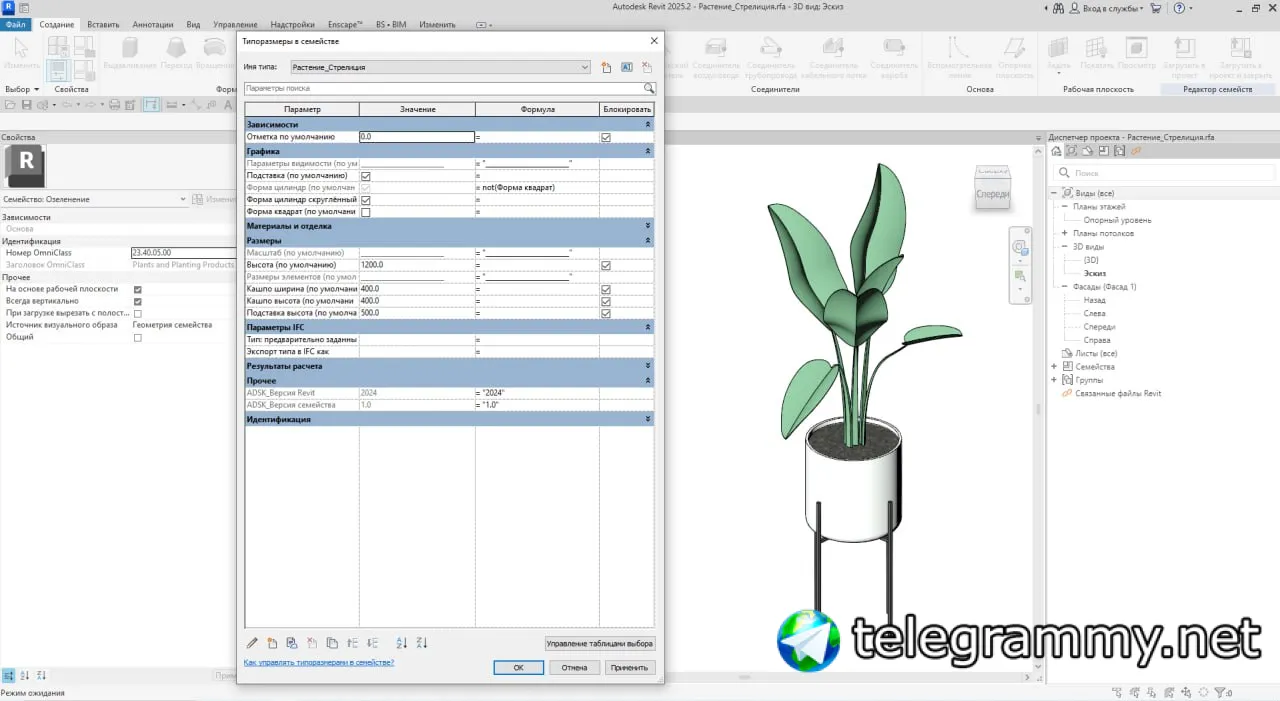
Task: Click the home icon in Project Browser toolbar
Action: tap(1056, 151)
